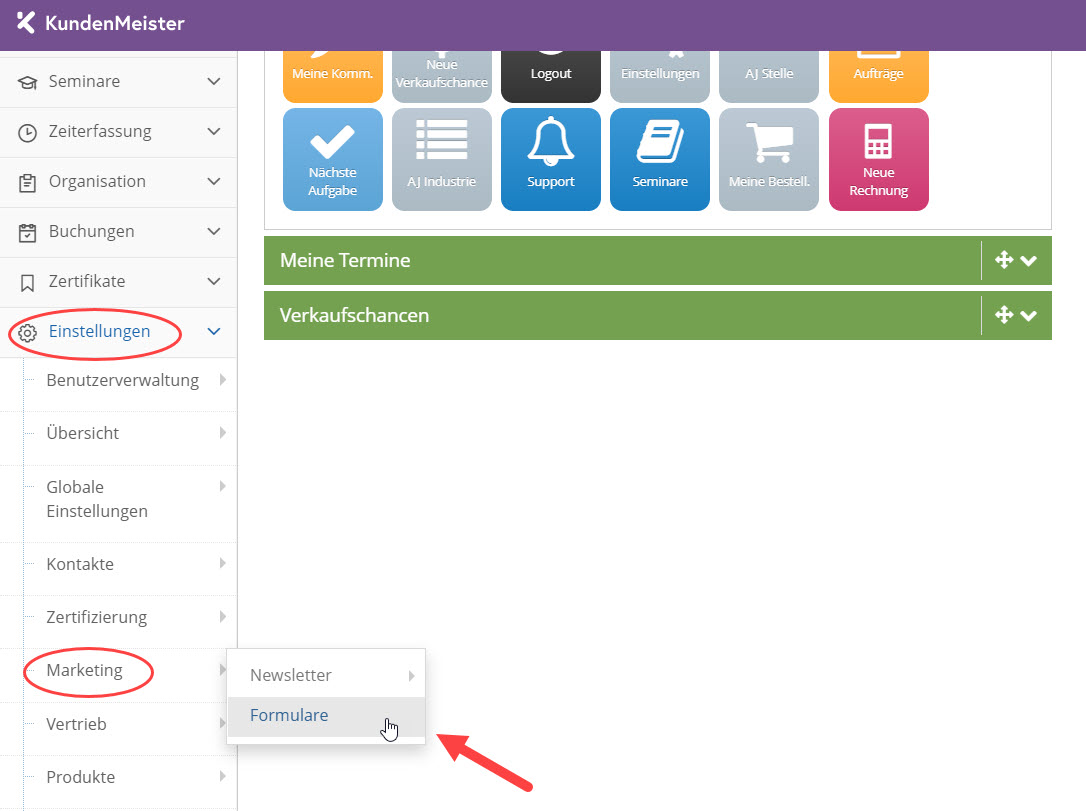Click the KundenMeister brand name

click(x=115, y=23)
